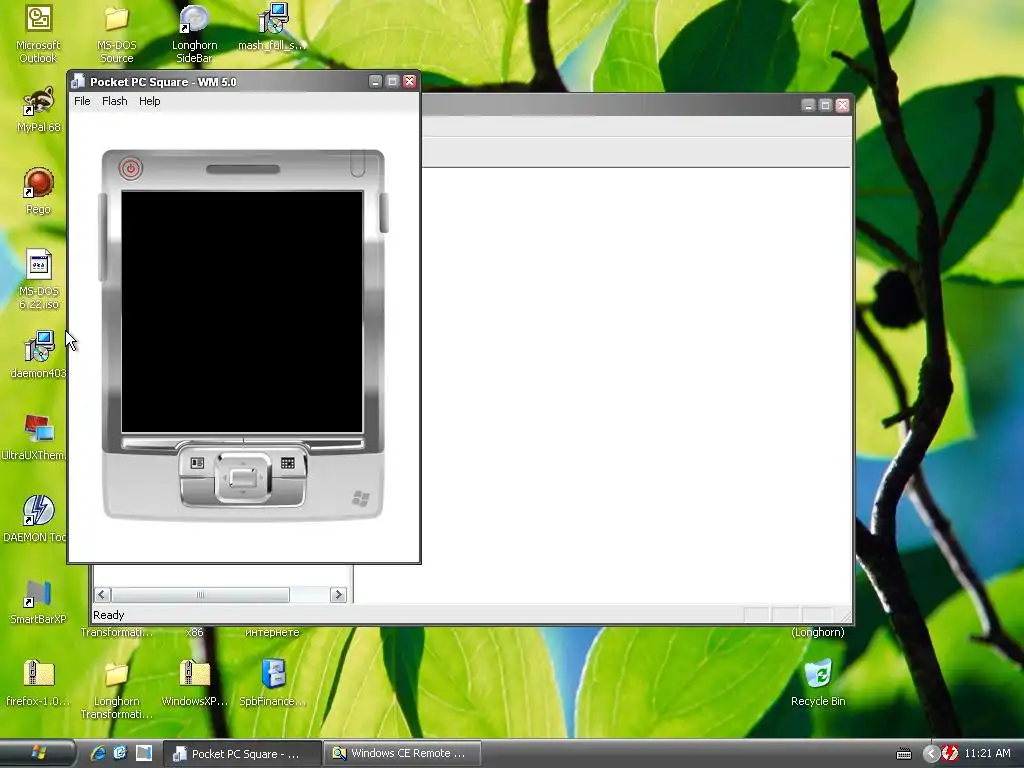Click the Pocket PC Square title bar icon
1024x768 pixels.
point(78,81)
